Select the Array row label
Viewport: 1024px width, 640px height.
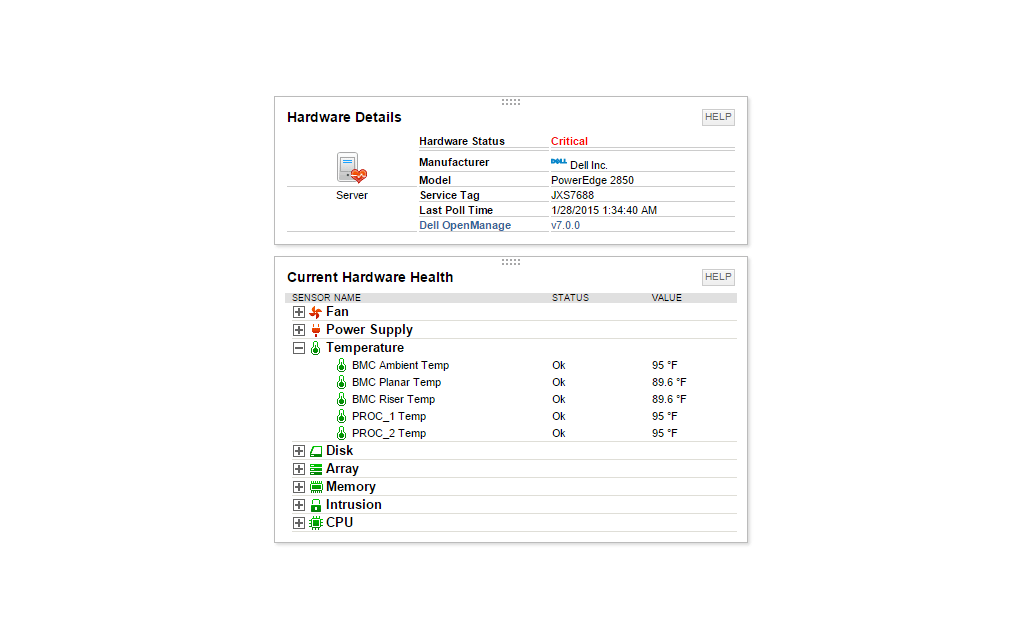[342, 469]
